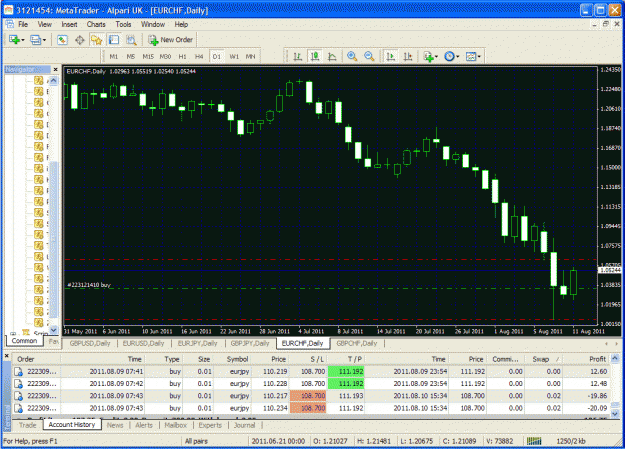Image resolution: width=625 pixels, height=449 pixels.
Task: Open the Journal terminal tab
Action: 244,425
